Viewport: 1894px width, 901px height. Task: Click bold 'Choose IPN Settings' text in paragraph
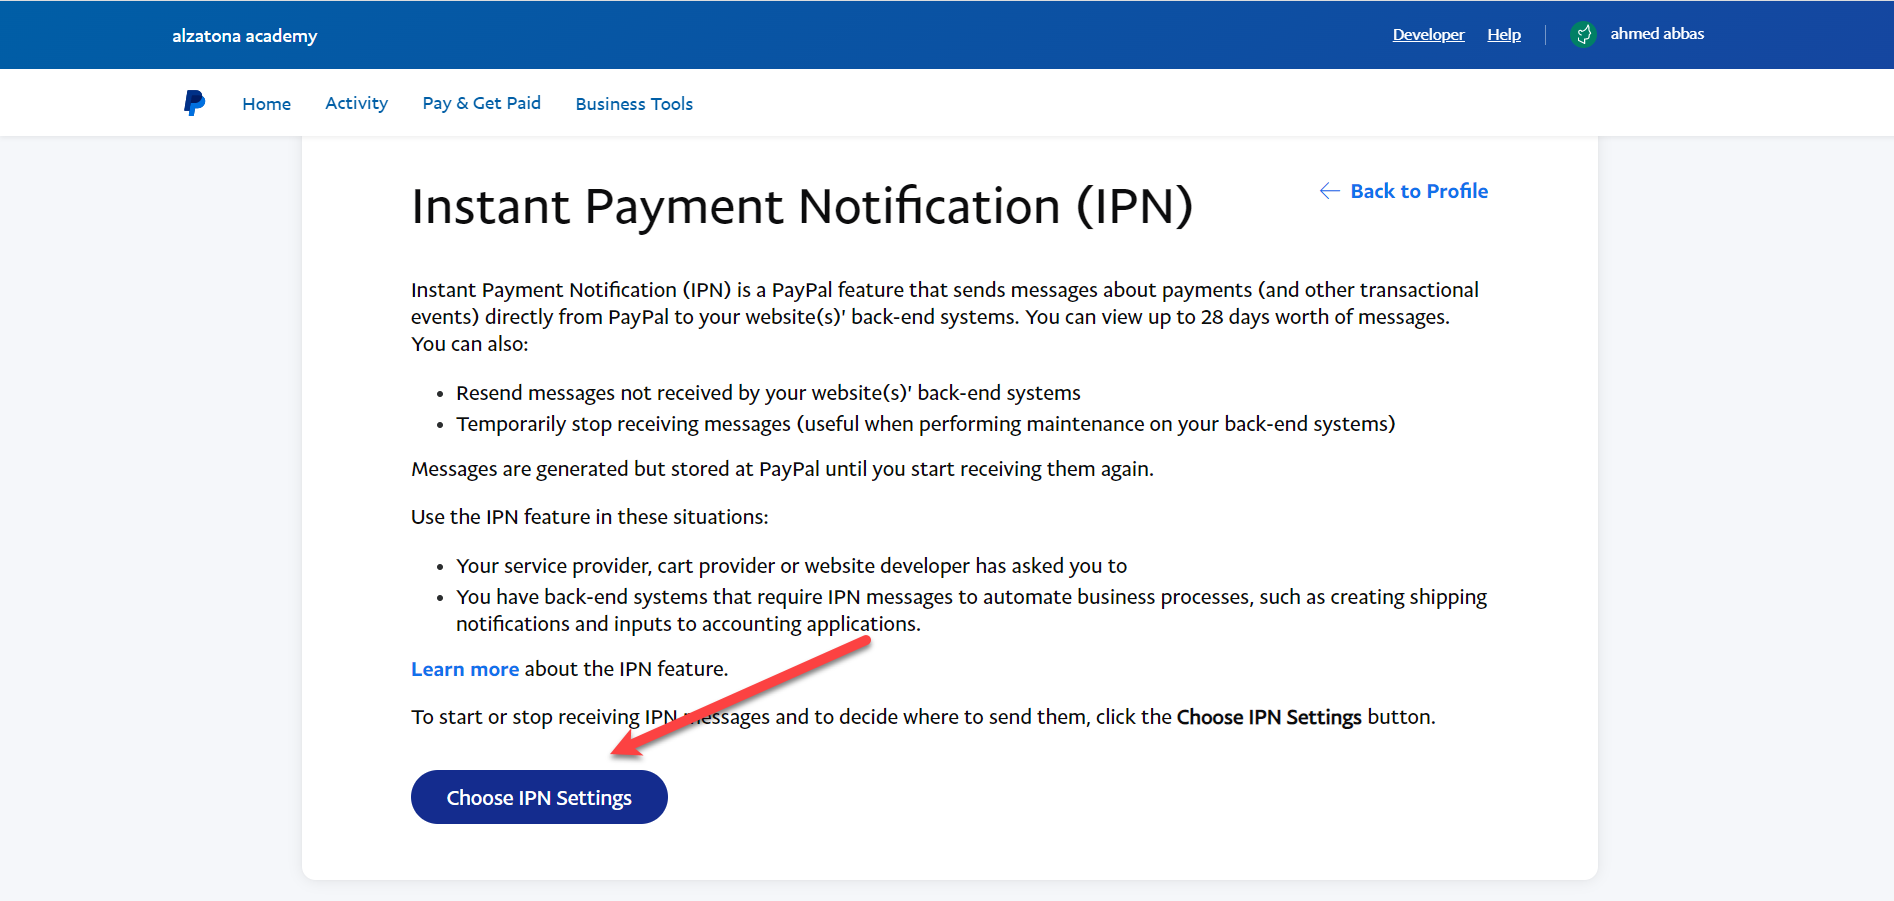[x=1269, y=717]
